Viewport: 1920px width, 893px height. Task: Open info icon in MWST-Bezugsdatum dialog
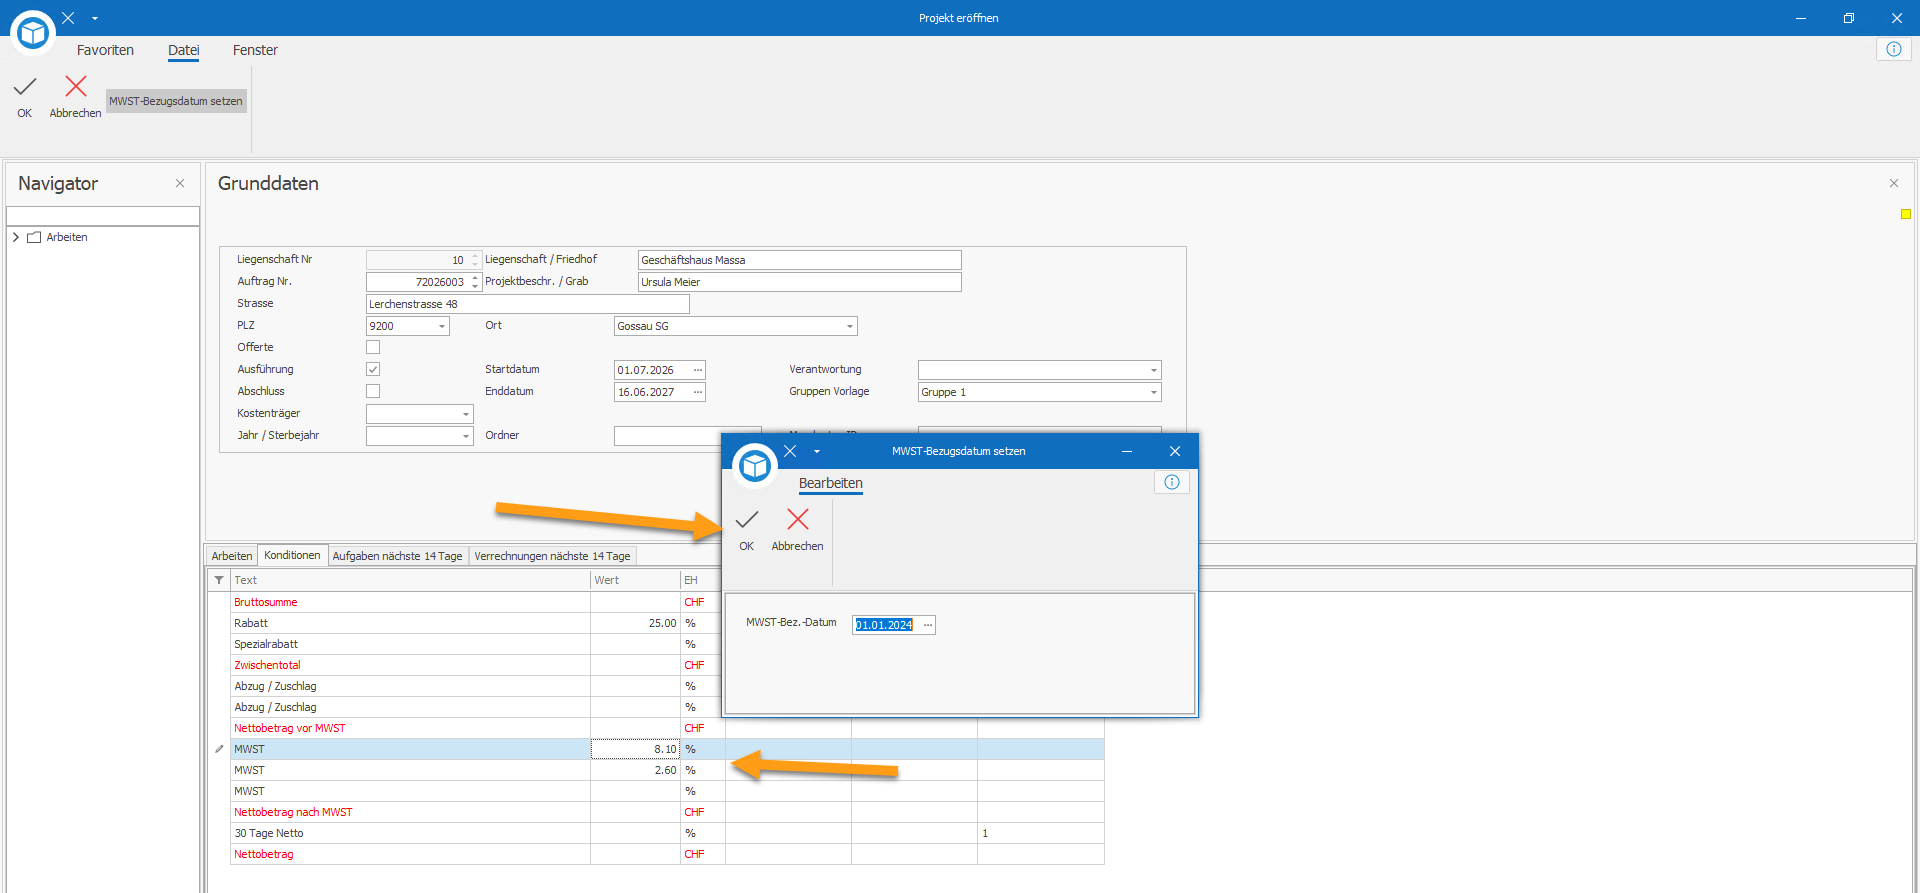(1172, 482)
